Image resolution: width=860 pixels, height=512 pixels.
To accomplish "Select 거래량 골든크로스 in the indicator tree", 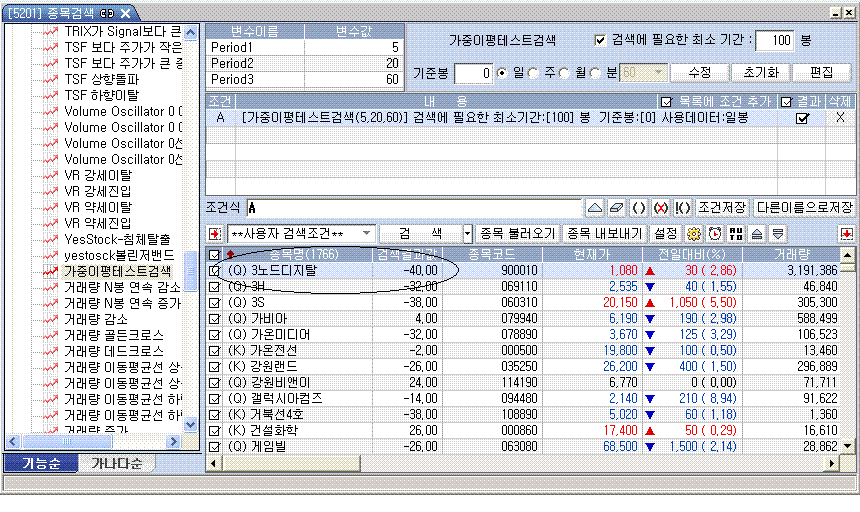I will click(113, 334).
